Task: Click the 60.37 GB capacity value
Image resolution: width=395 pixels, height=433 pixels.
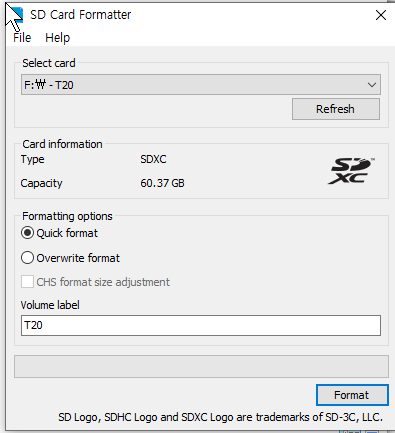Action: (162, 183)
